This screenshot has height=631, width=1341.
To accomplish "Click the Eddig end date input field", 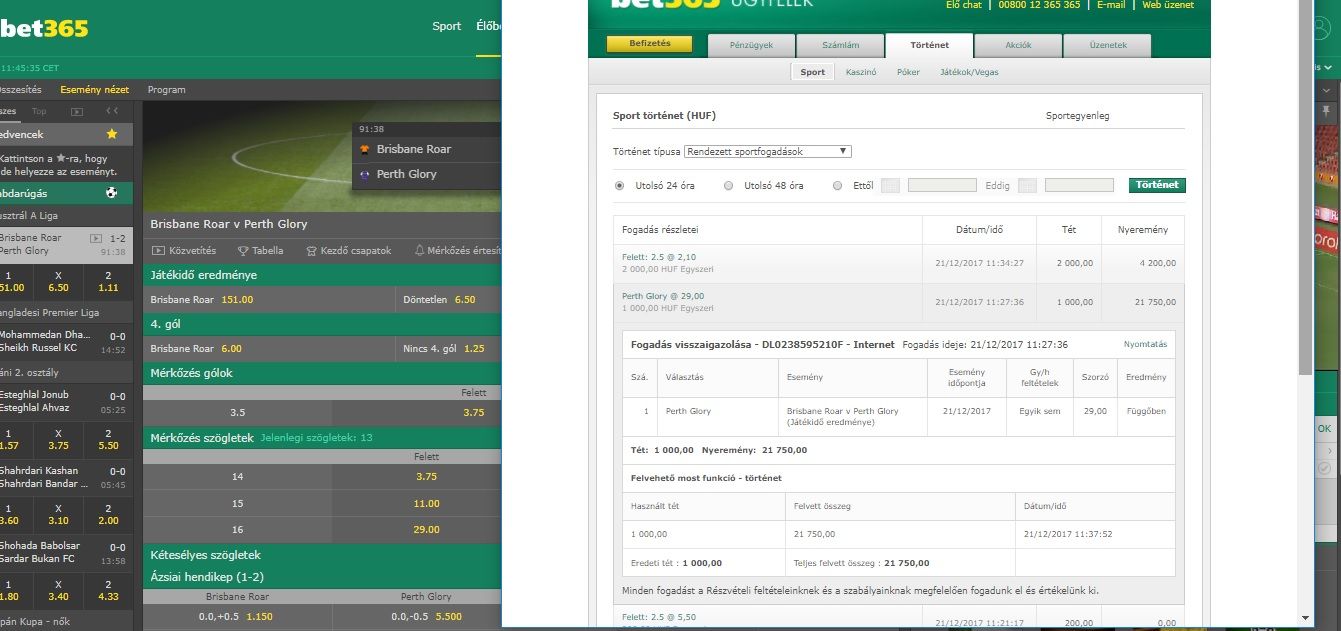I will (x=1079, y=185).
